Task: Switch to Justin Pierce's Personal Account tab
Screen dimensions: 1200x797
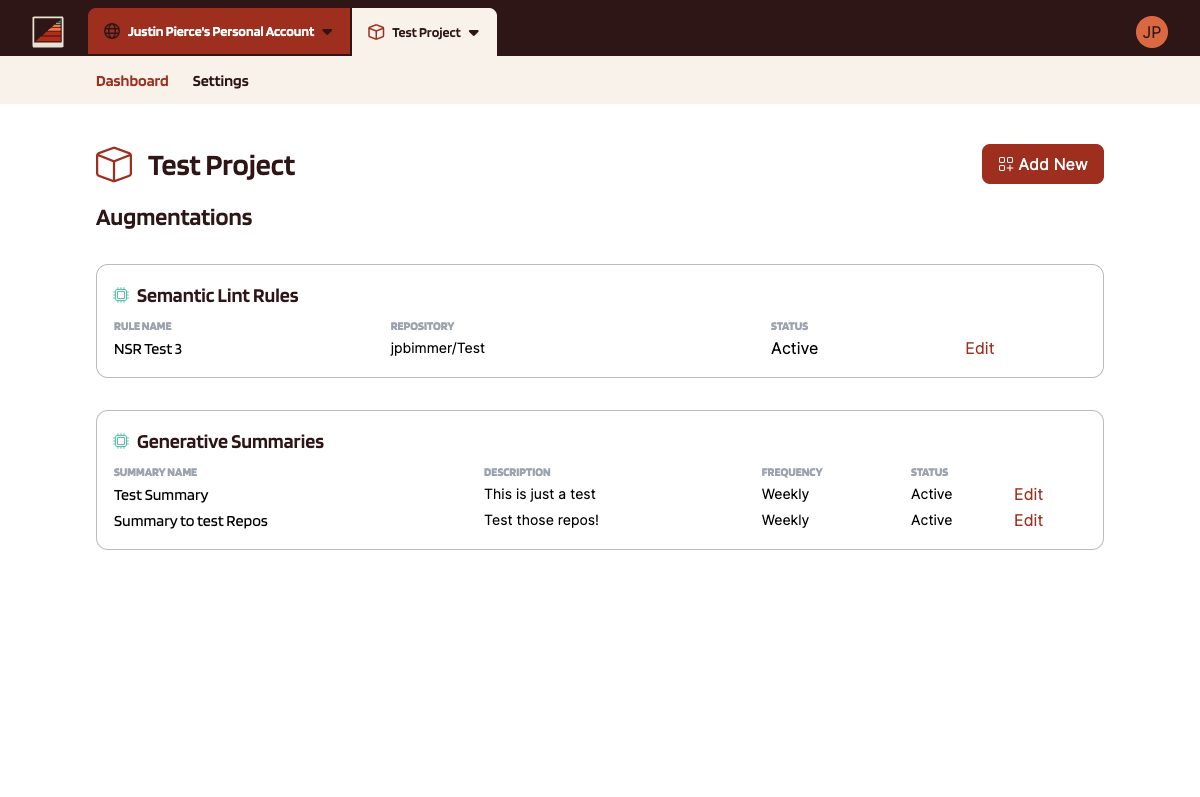Action: 220,32
